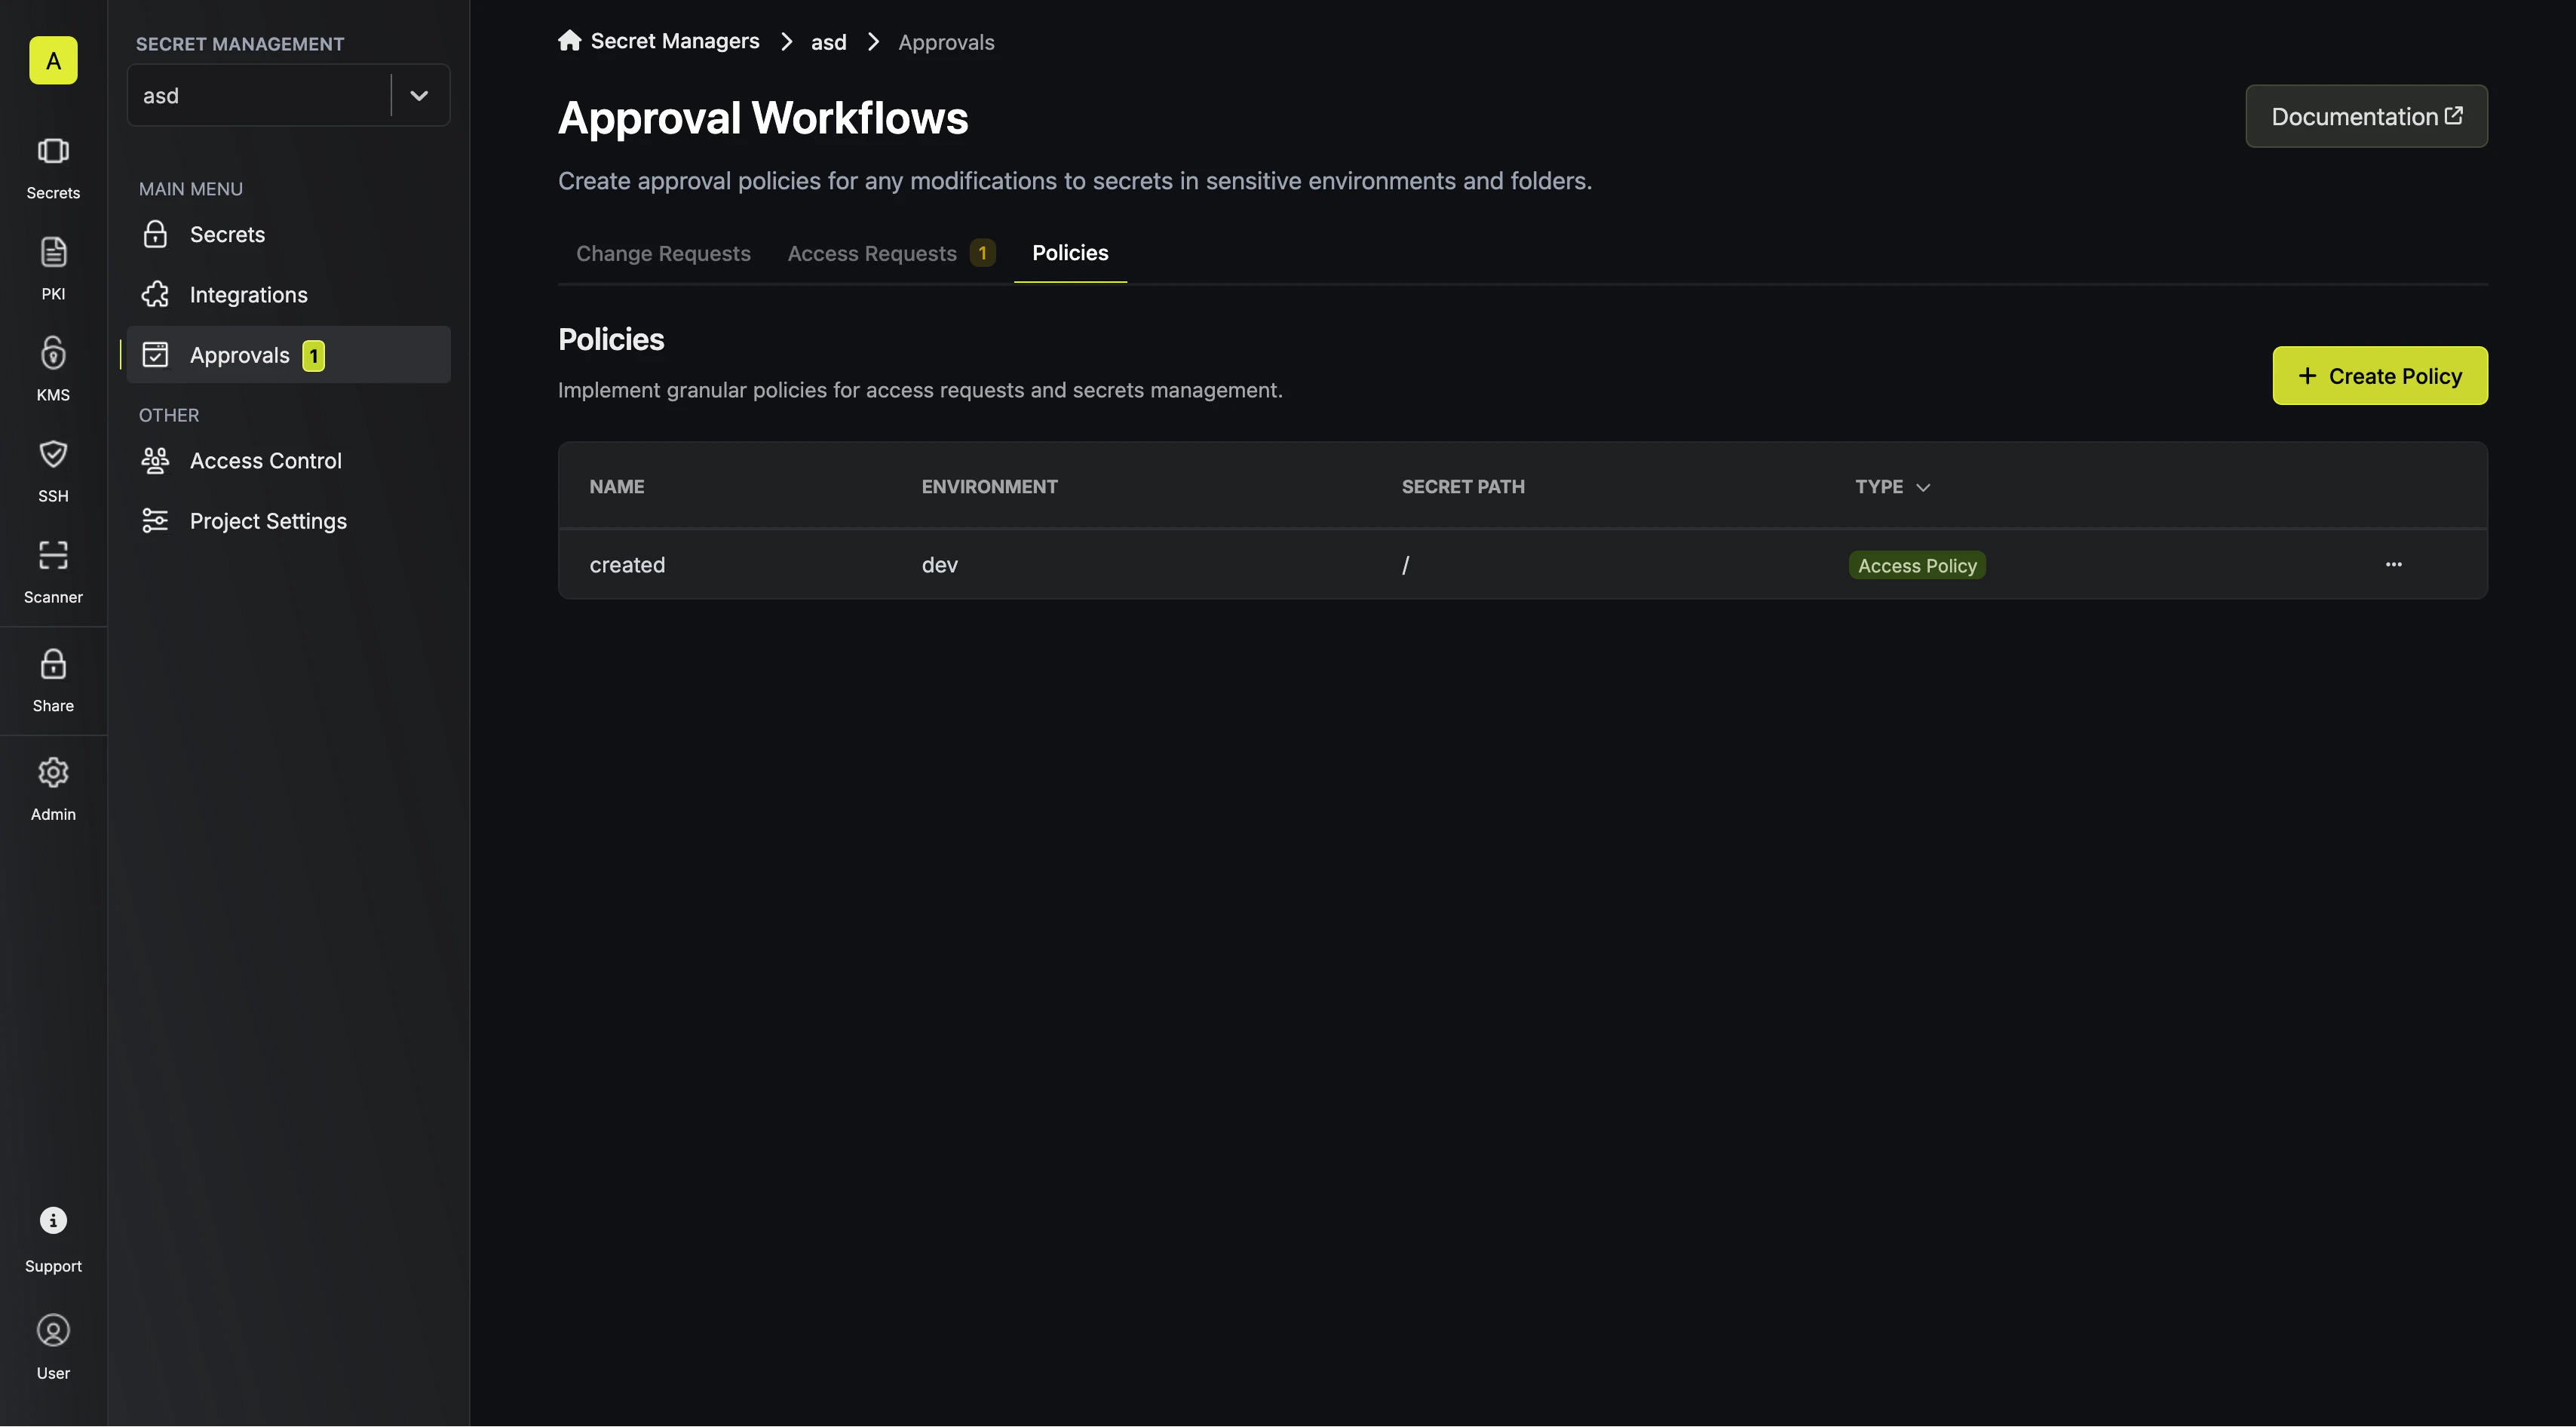Click the Approvals breadcrumb item
2576x1427 pixels.
coord(946,42)
